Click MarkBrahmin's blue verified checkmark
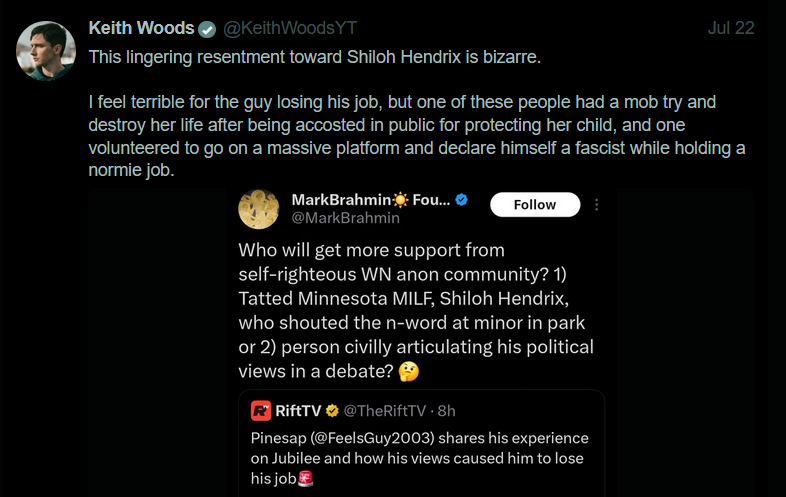 pos(462,200)
